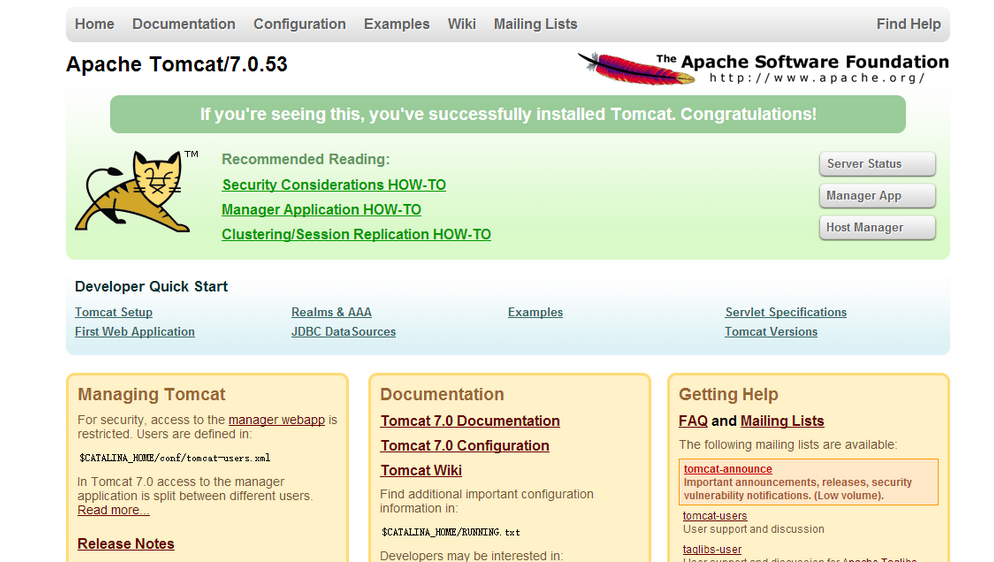Open Clustering/Session Replication HOW-TO link
Viewport: 994px width, 562px height.
tap(356, 234)
